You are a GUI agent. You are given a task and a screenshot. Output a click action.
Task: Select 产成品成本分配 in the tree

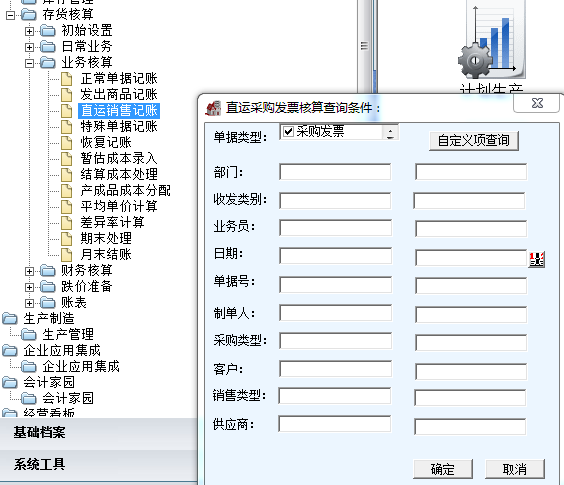tap(126, 190)
